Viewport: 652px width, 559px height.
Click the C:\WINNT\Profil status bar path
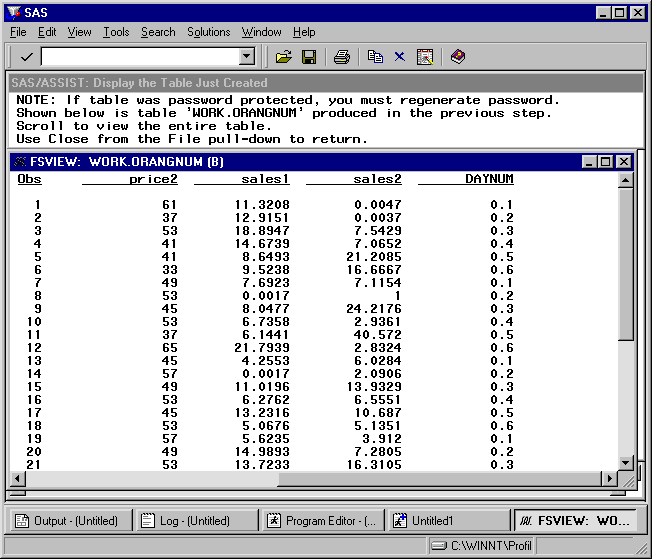[x=491, y=545]
